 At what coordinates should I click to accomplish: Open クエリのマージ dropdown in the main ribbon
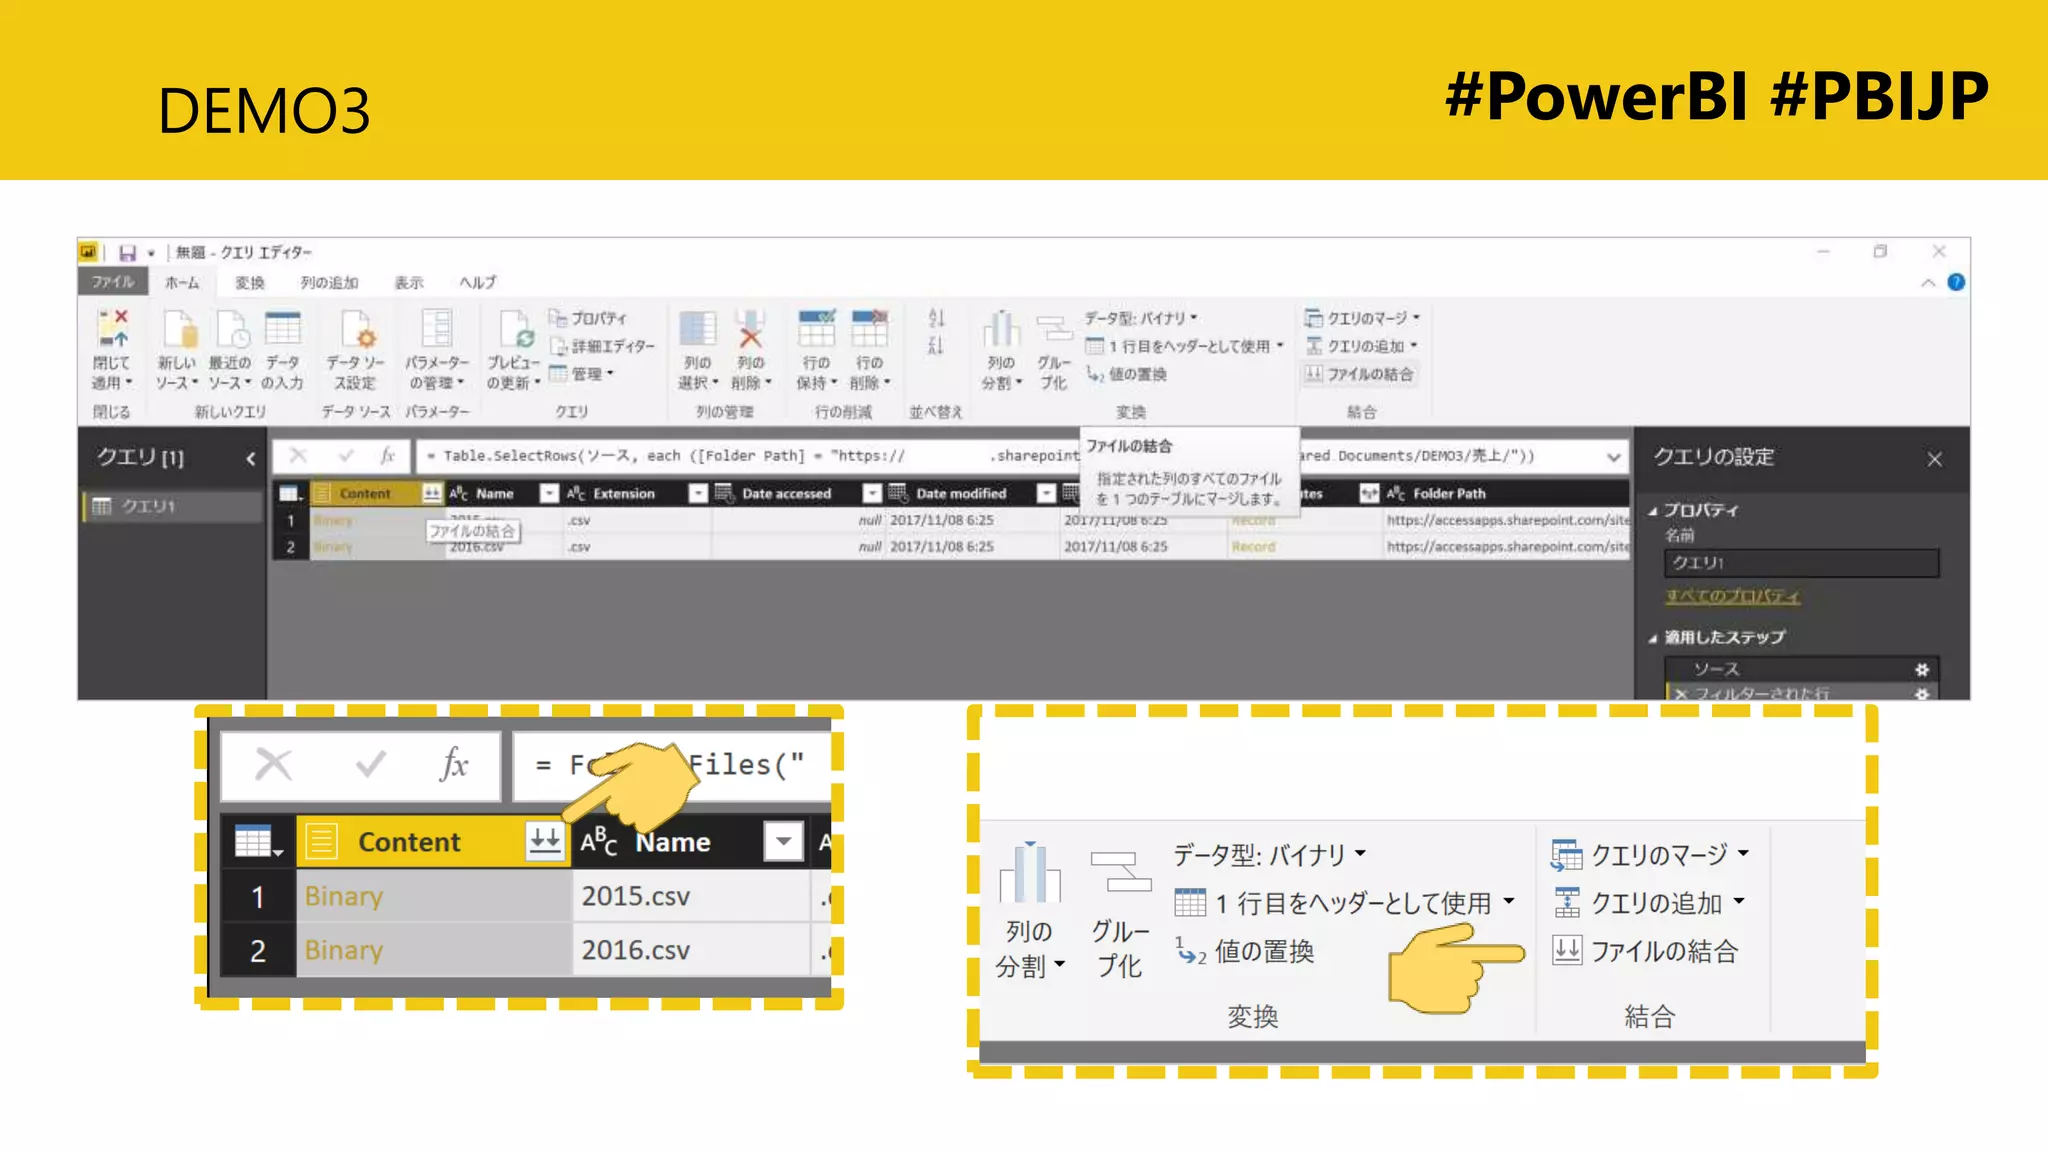tap(1362, 318)
